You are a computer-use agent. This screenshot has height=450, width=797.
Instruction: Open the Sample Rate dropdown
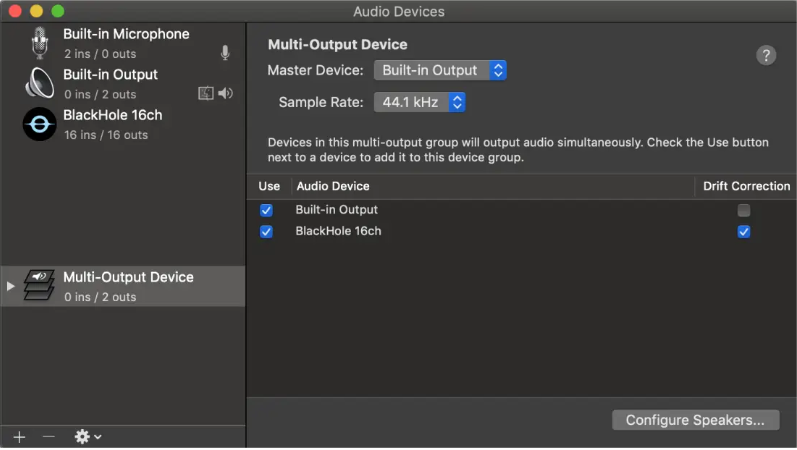pyautogui.click(x=419, y=102)
